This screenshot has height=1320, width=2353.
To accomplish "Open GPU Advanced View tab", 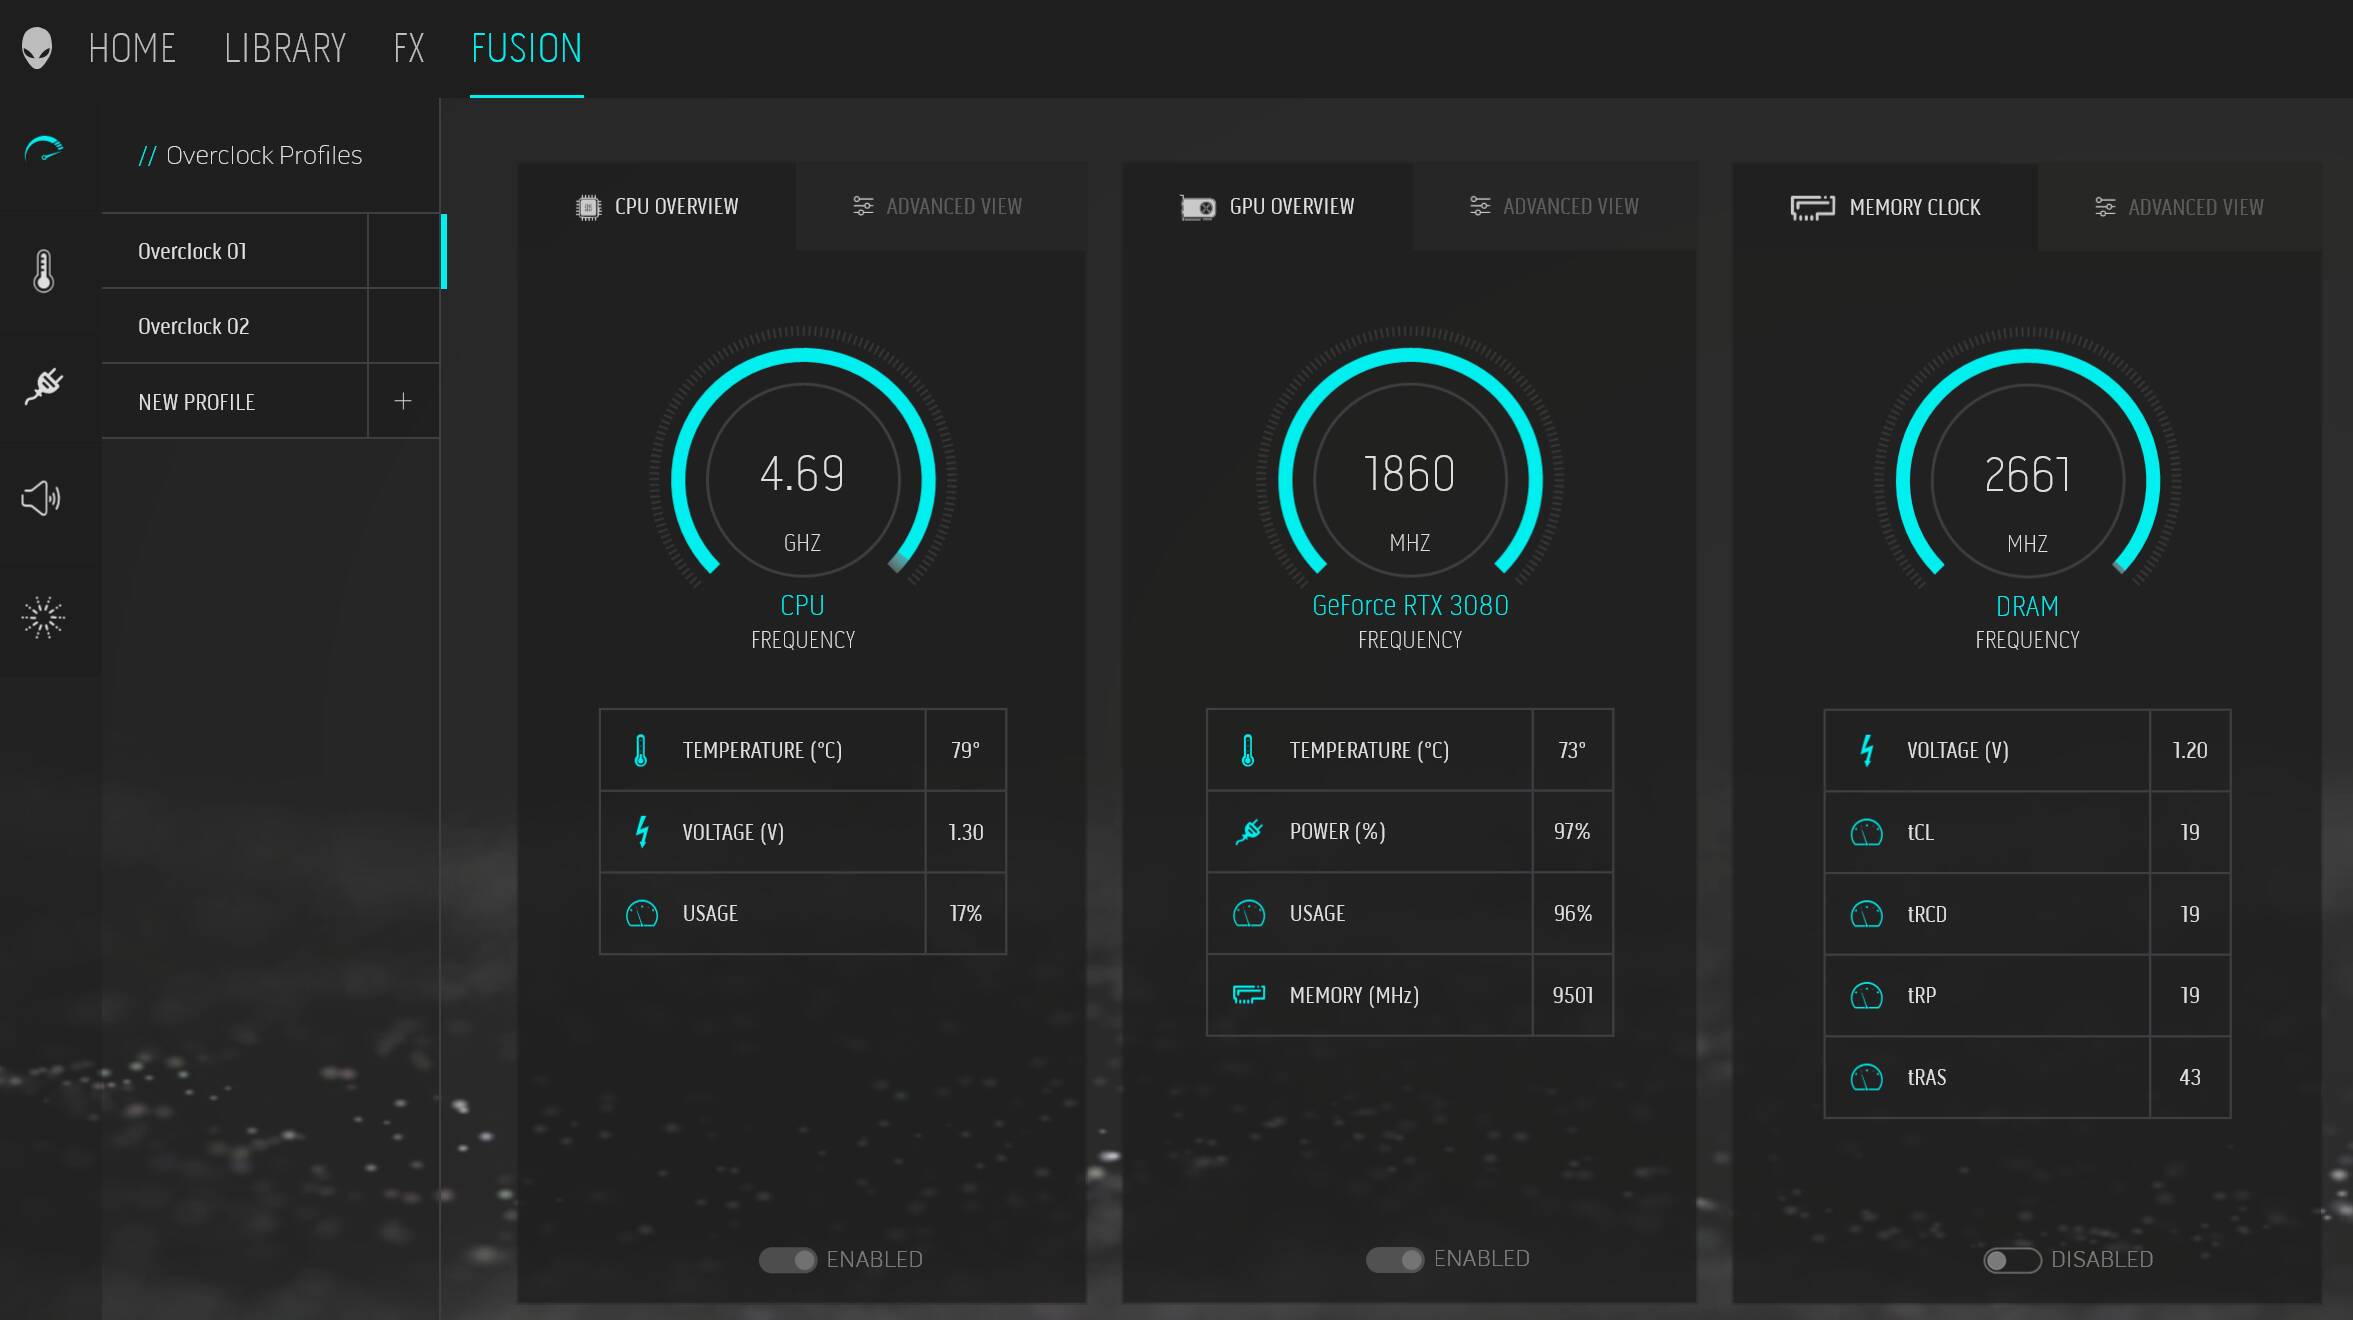I will pyautogui.click(x=1555, y=207).
